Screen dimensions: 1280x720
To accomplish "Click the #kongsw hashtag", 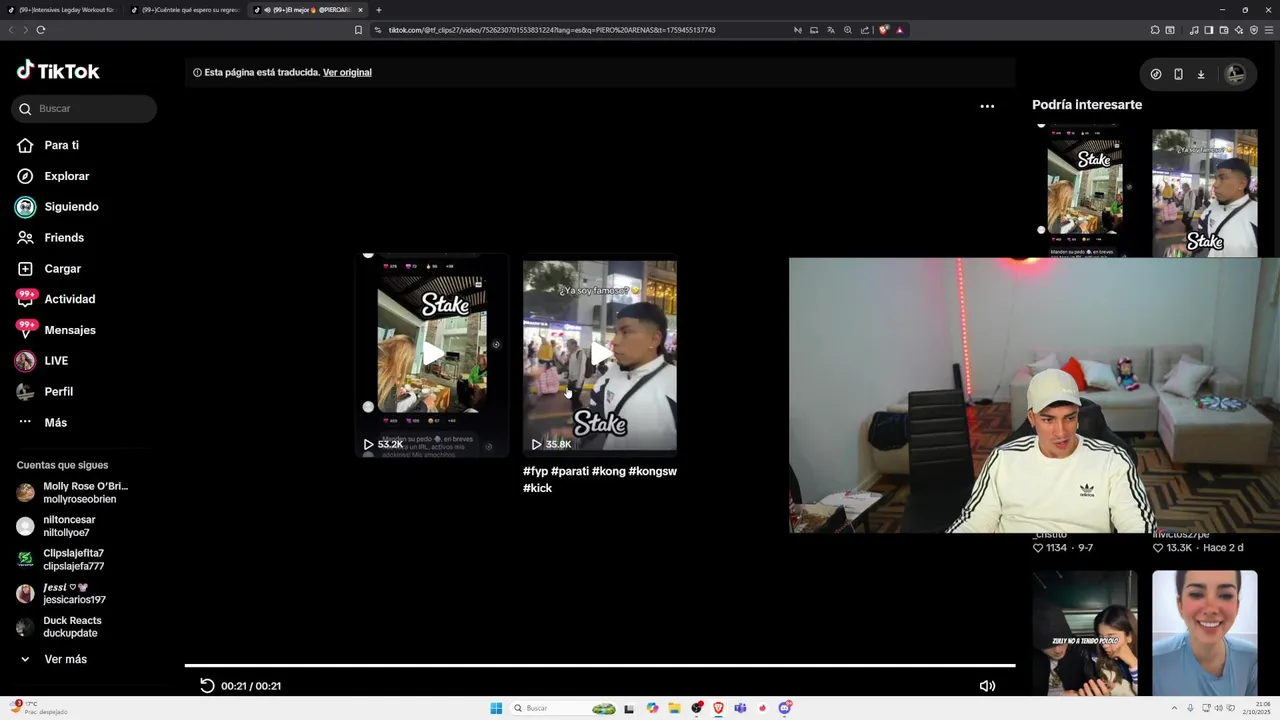I will coord(652,471).
